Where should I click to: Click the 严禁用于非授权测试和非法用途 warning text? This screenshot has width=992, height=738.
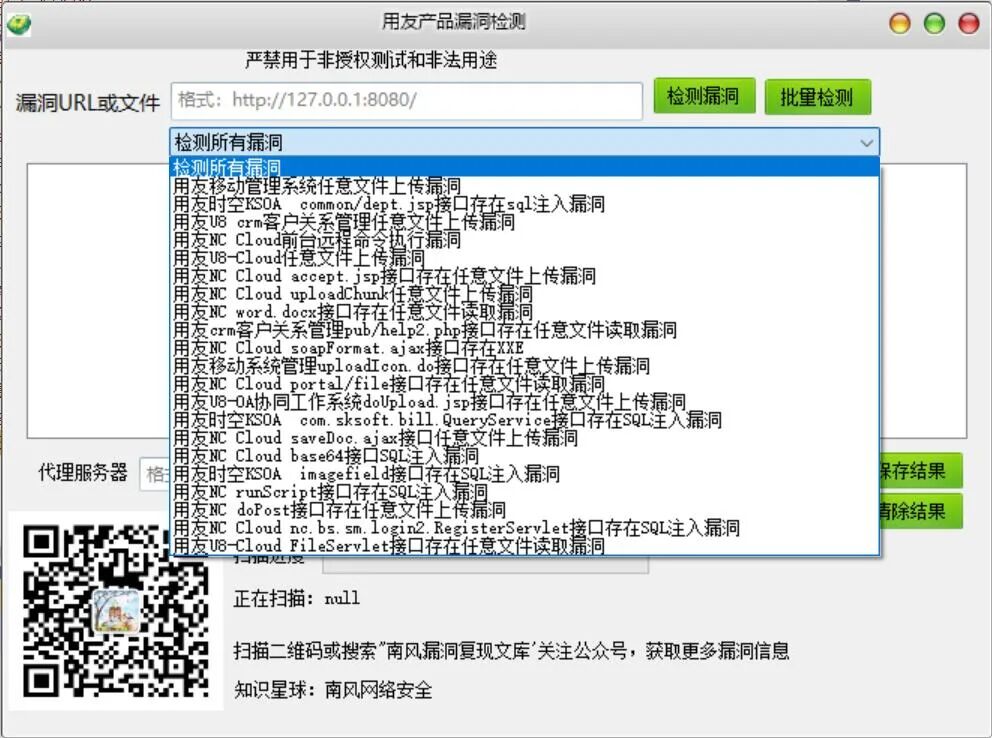click(371, 60)
